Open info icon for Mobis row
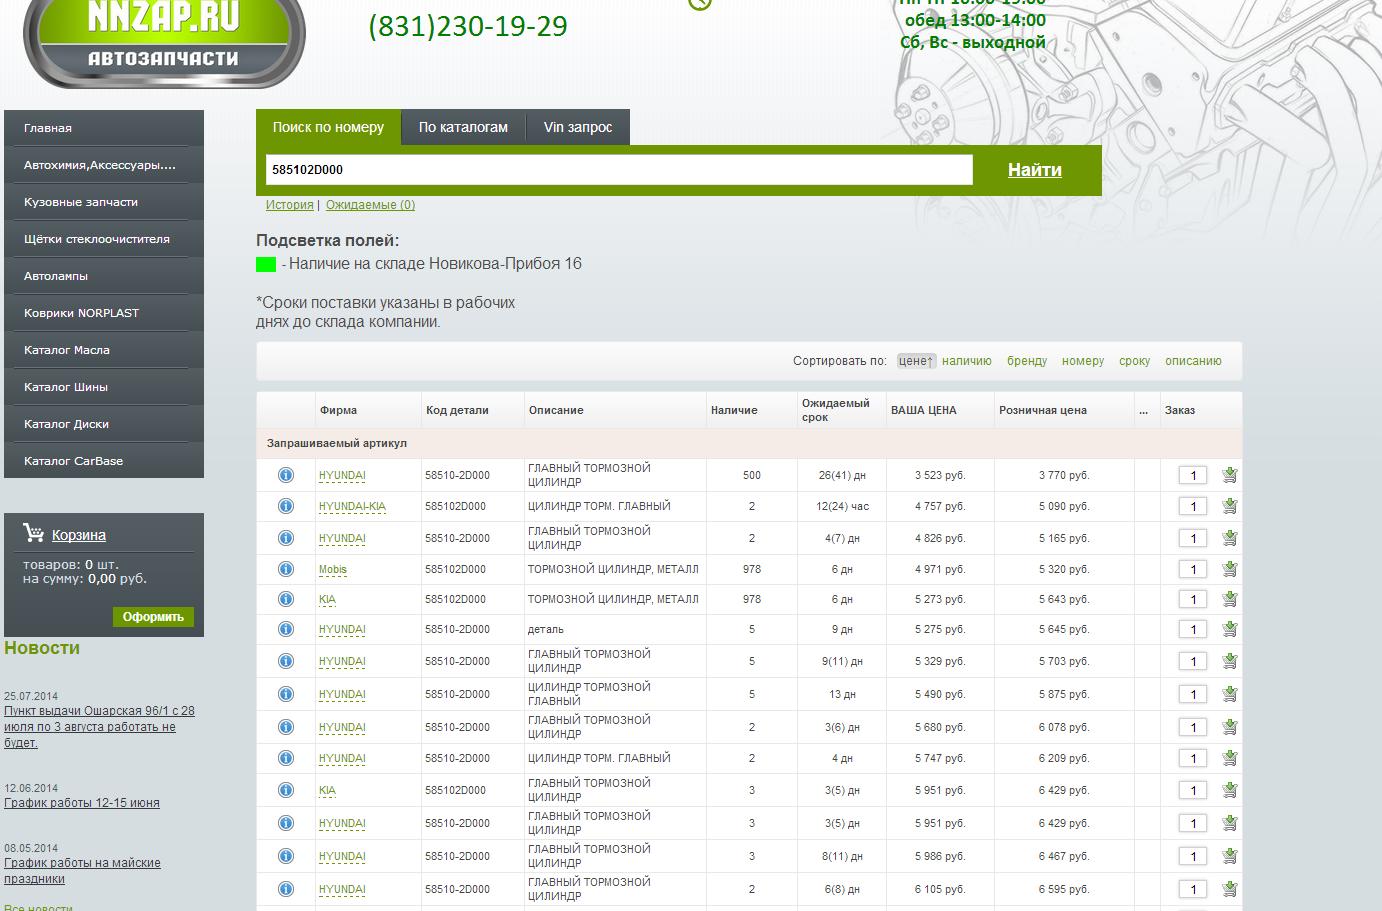Image resolution: width=1382 pixels, height=911 pixels. (x=286, y=569)
